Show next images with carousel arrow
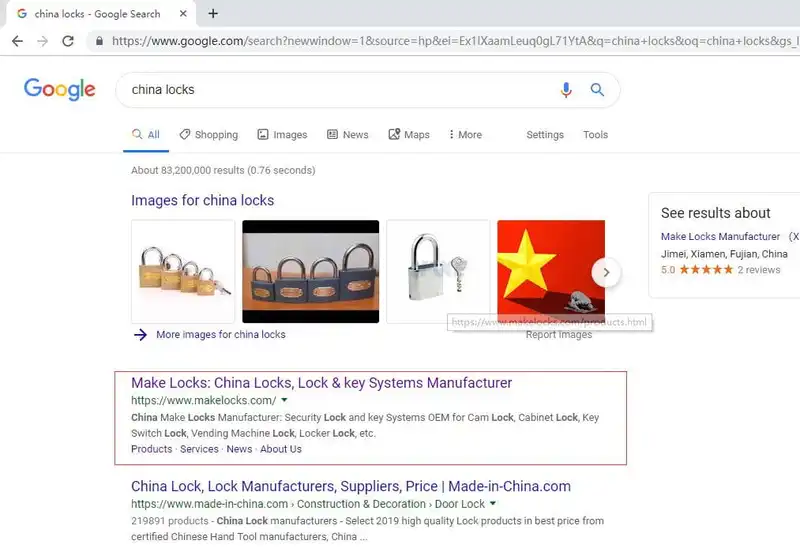The image size is (800, 552). coord(606,272)
